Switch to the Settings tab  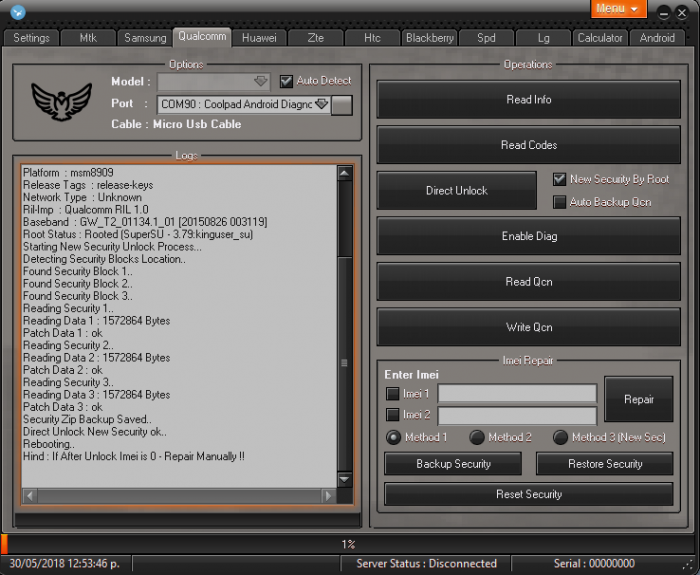pos(31,38)
